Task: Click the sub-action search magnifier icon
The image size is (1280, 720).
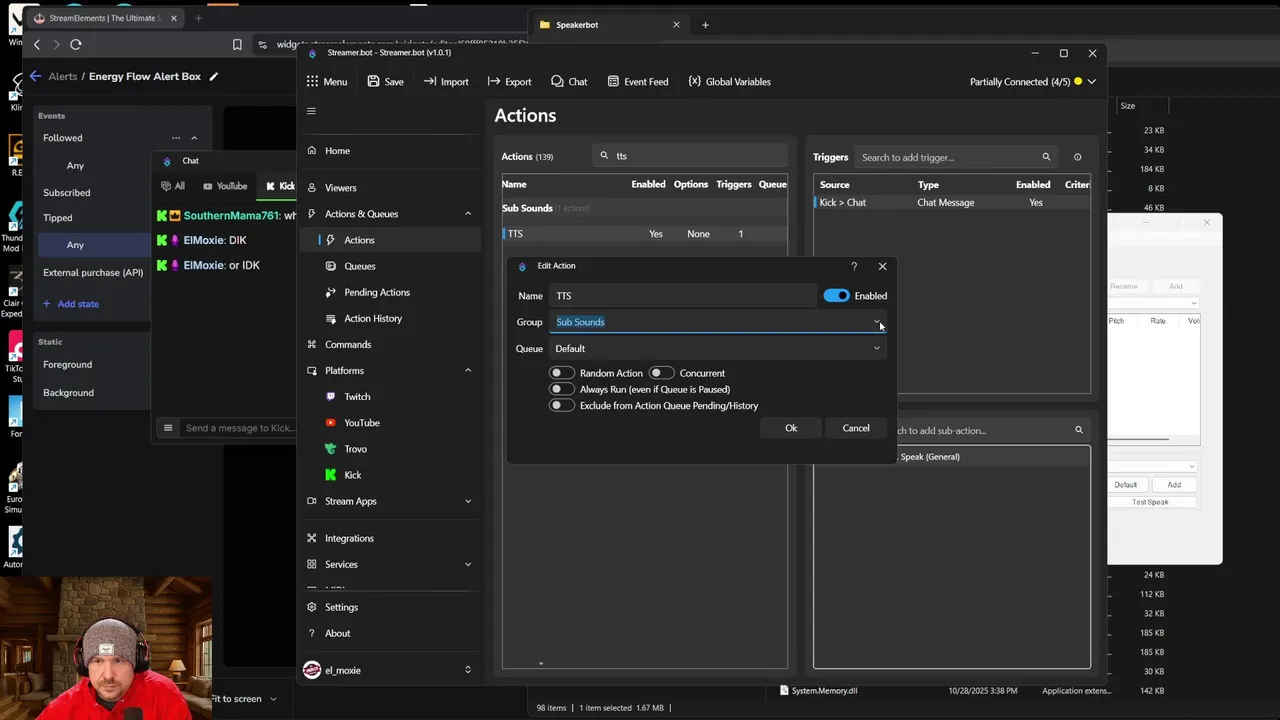Action: 1078,430
